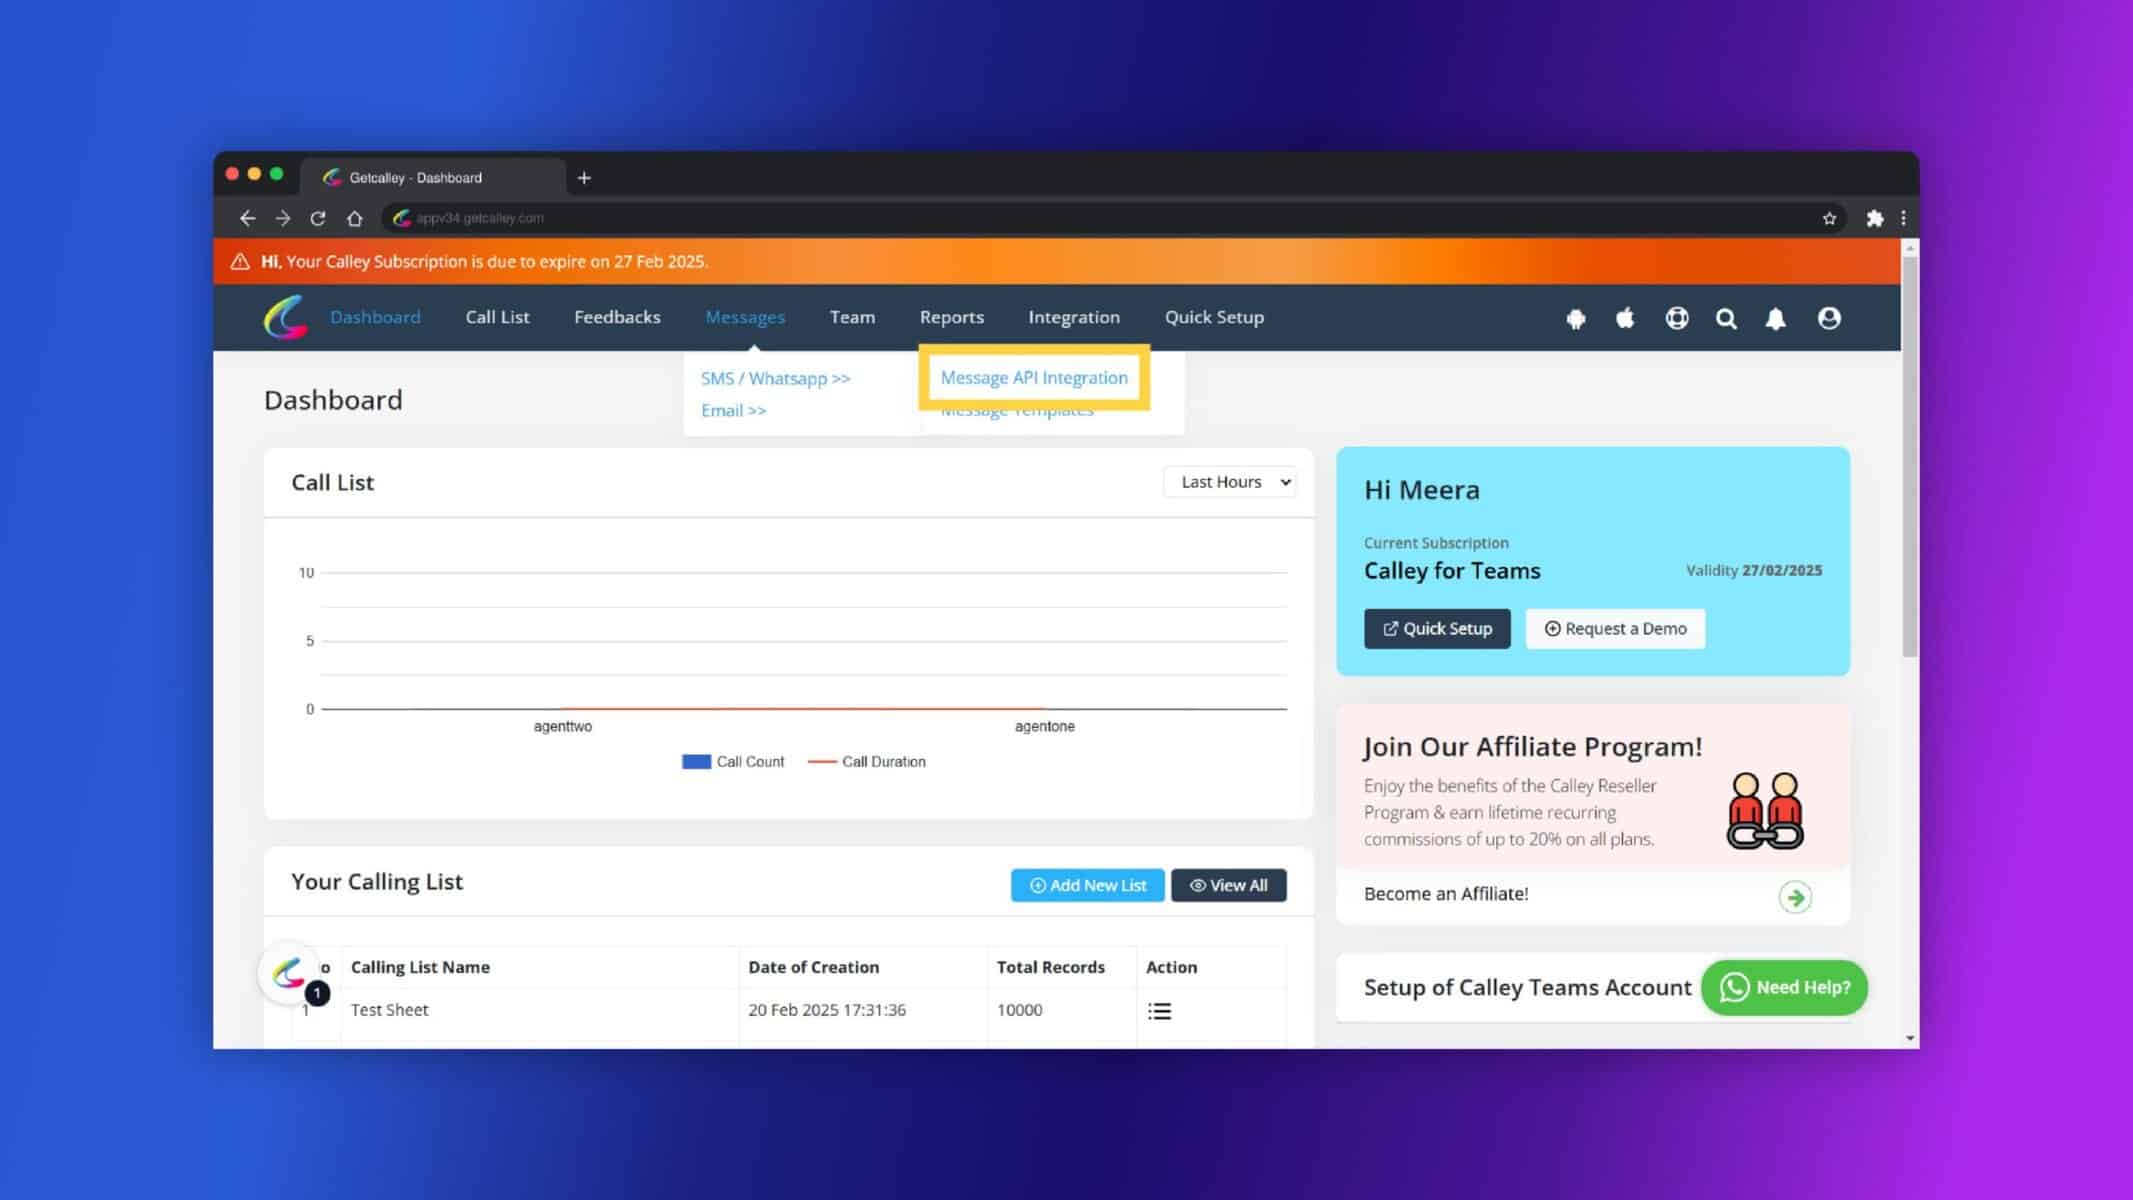Open the Android app icon
2133x1200 pixels.
point(1576,318)
